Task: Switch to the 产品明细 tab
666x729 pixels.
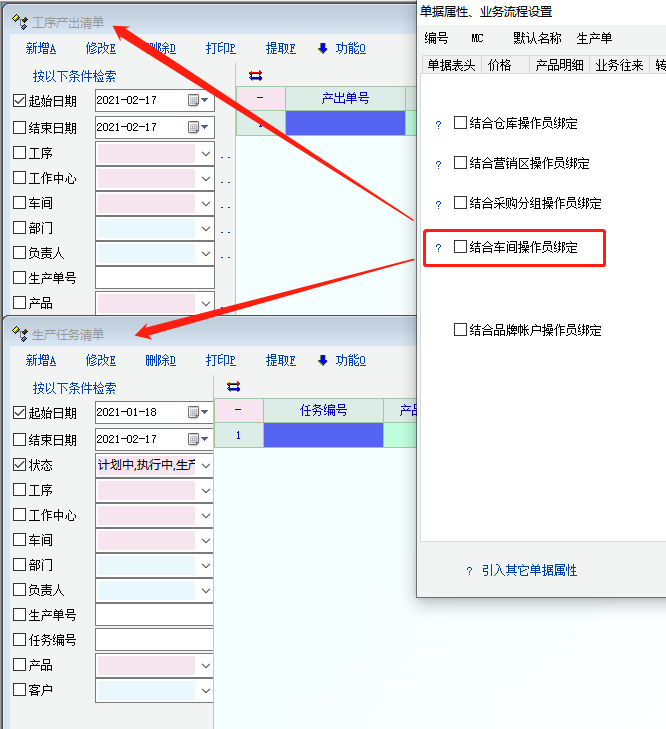Action: click(560, 65)
